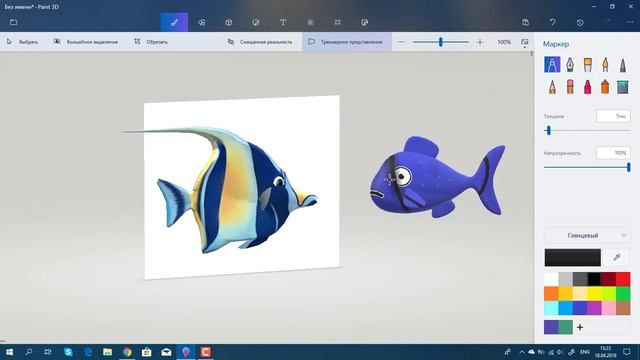Expand the Глянцевый material dropdown
The height and width of the screenshot is (360, 640).
[587, 236]
